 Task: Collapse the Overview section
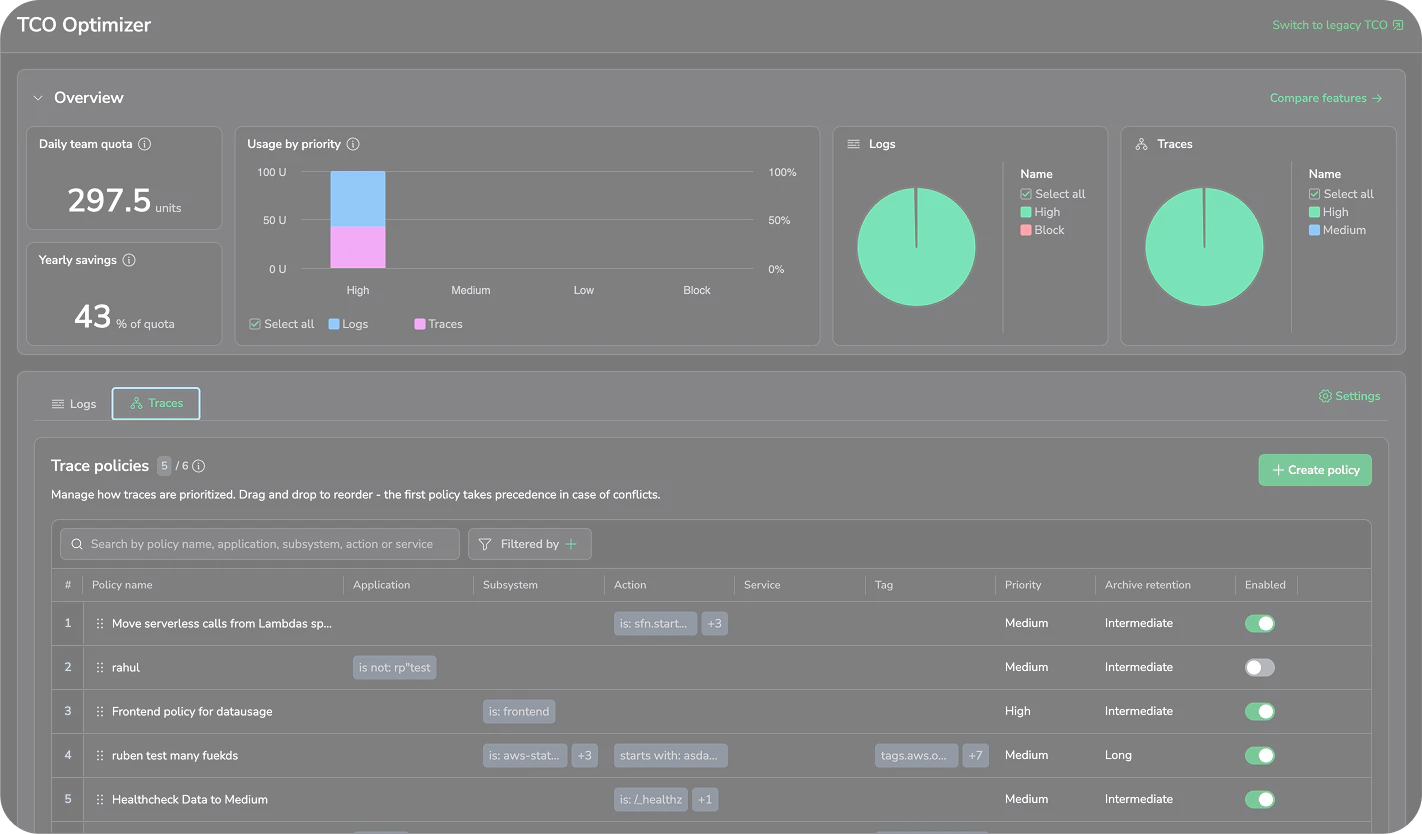(x=38, y=98)
